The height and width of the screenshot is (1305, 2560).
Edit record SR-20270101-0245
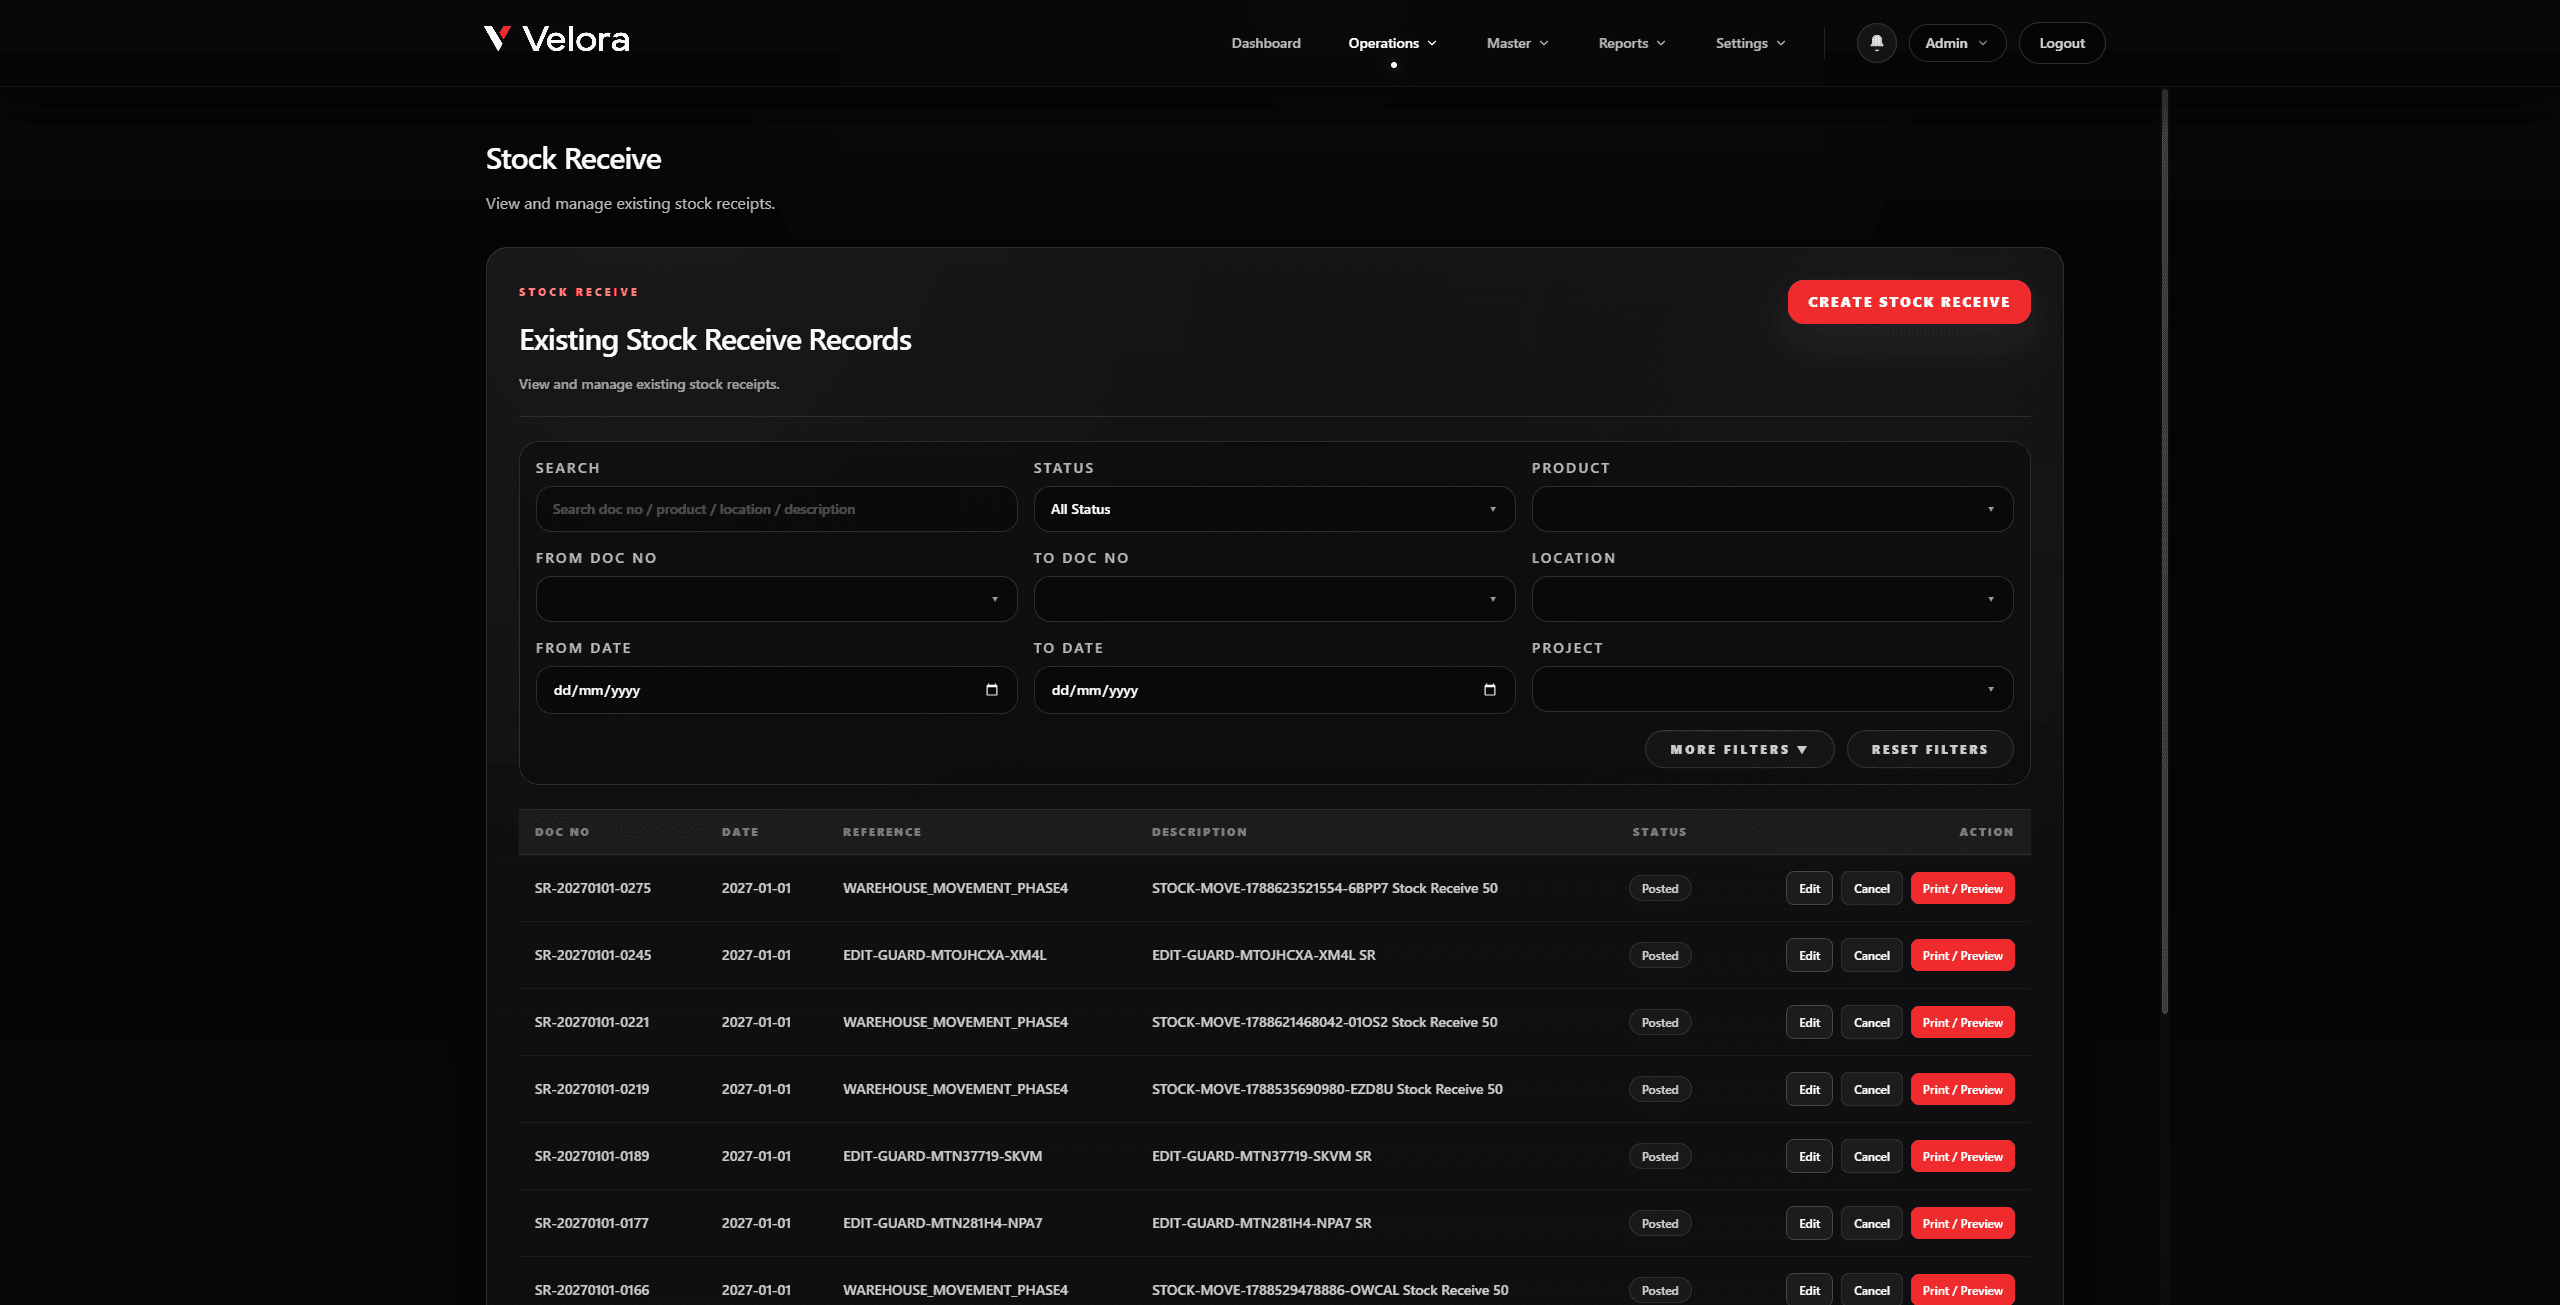click(x=1809, y=955)
